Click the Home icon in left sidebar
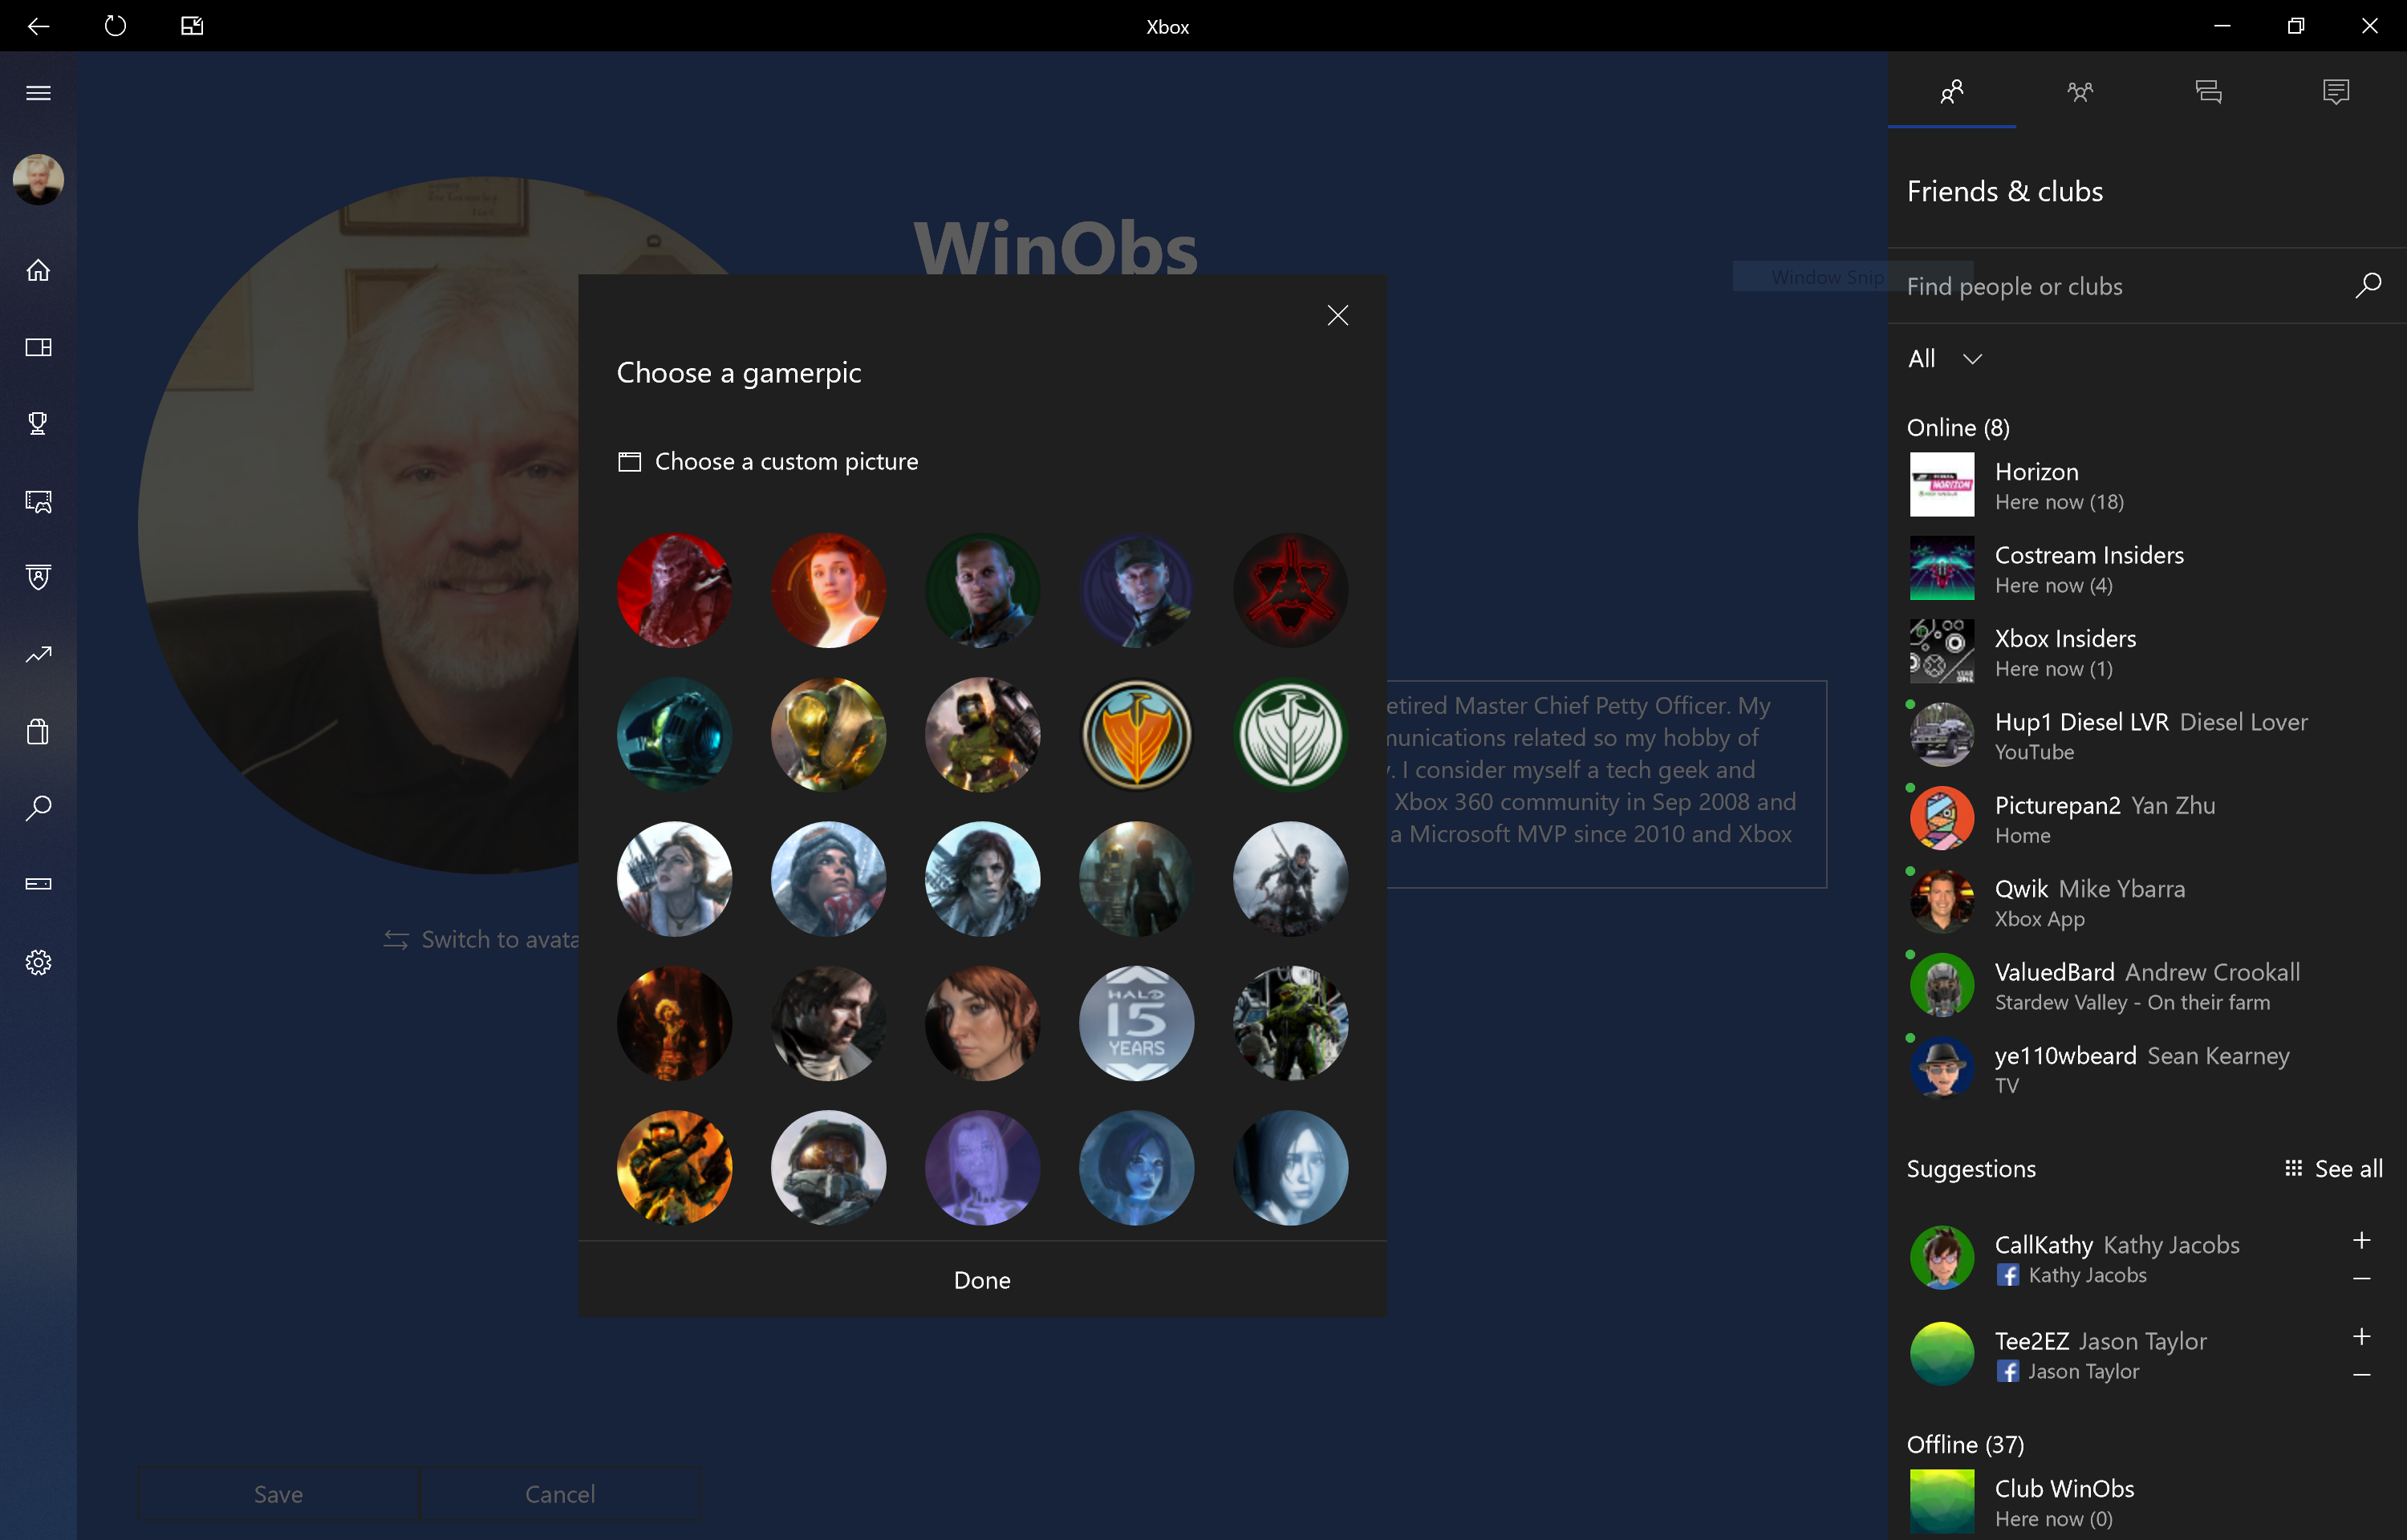This screenshot has width=2407, height=1540. (x=38, y=270)
